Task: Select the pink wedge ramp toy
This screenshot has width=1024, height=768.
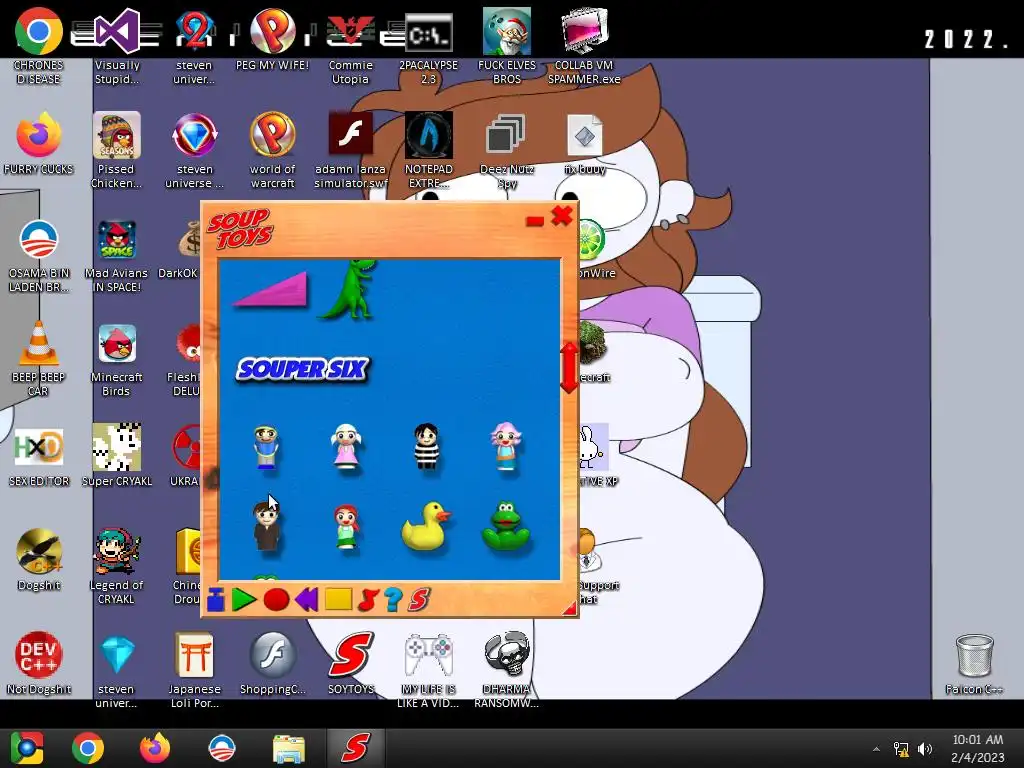Action: (x=271, y=289)
